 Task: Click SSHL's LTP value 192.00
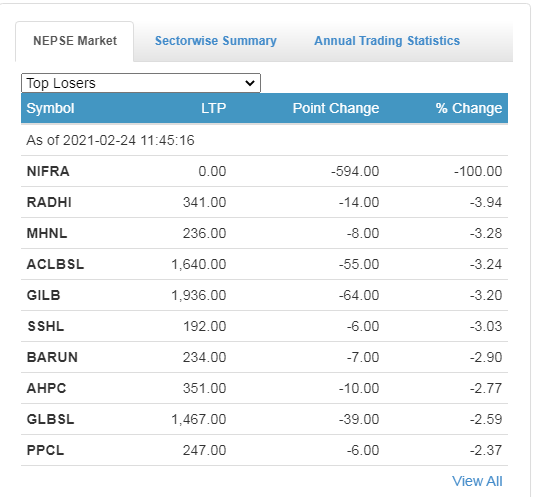coord(205,326)
